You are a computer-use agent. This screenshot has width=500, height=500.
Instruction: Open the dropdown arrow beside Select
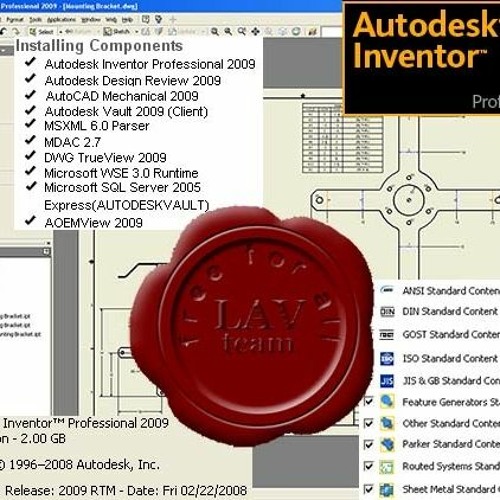[x=61, y=32]
